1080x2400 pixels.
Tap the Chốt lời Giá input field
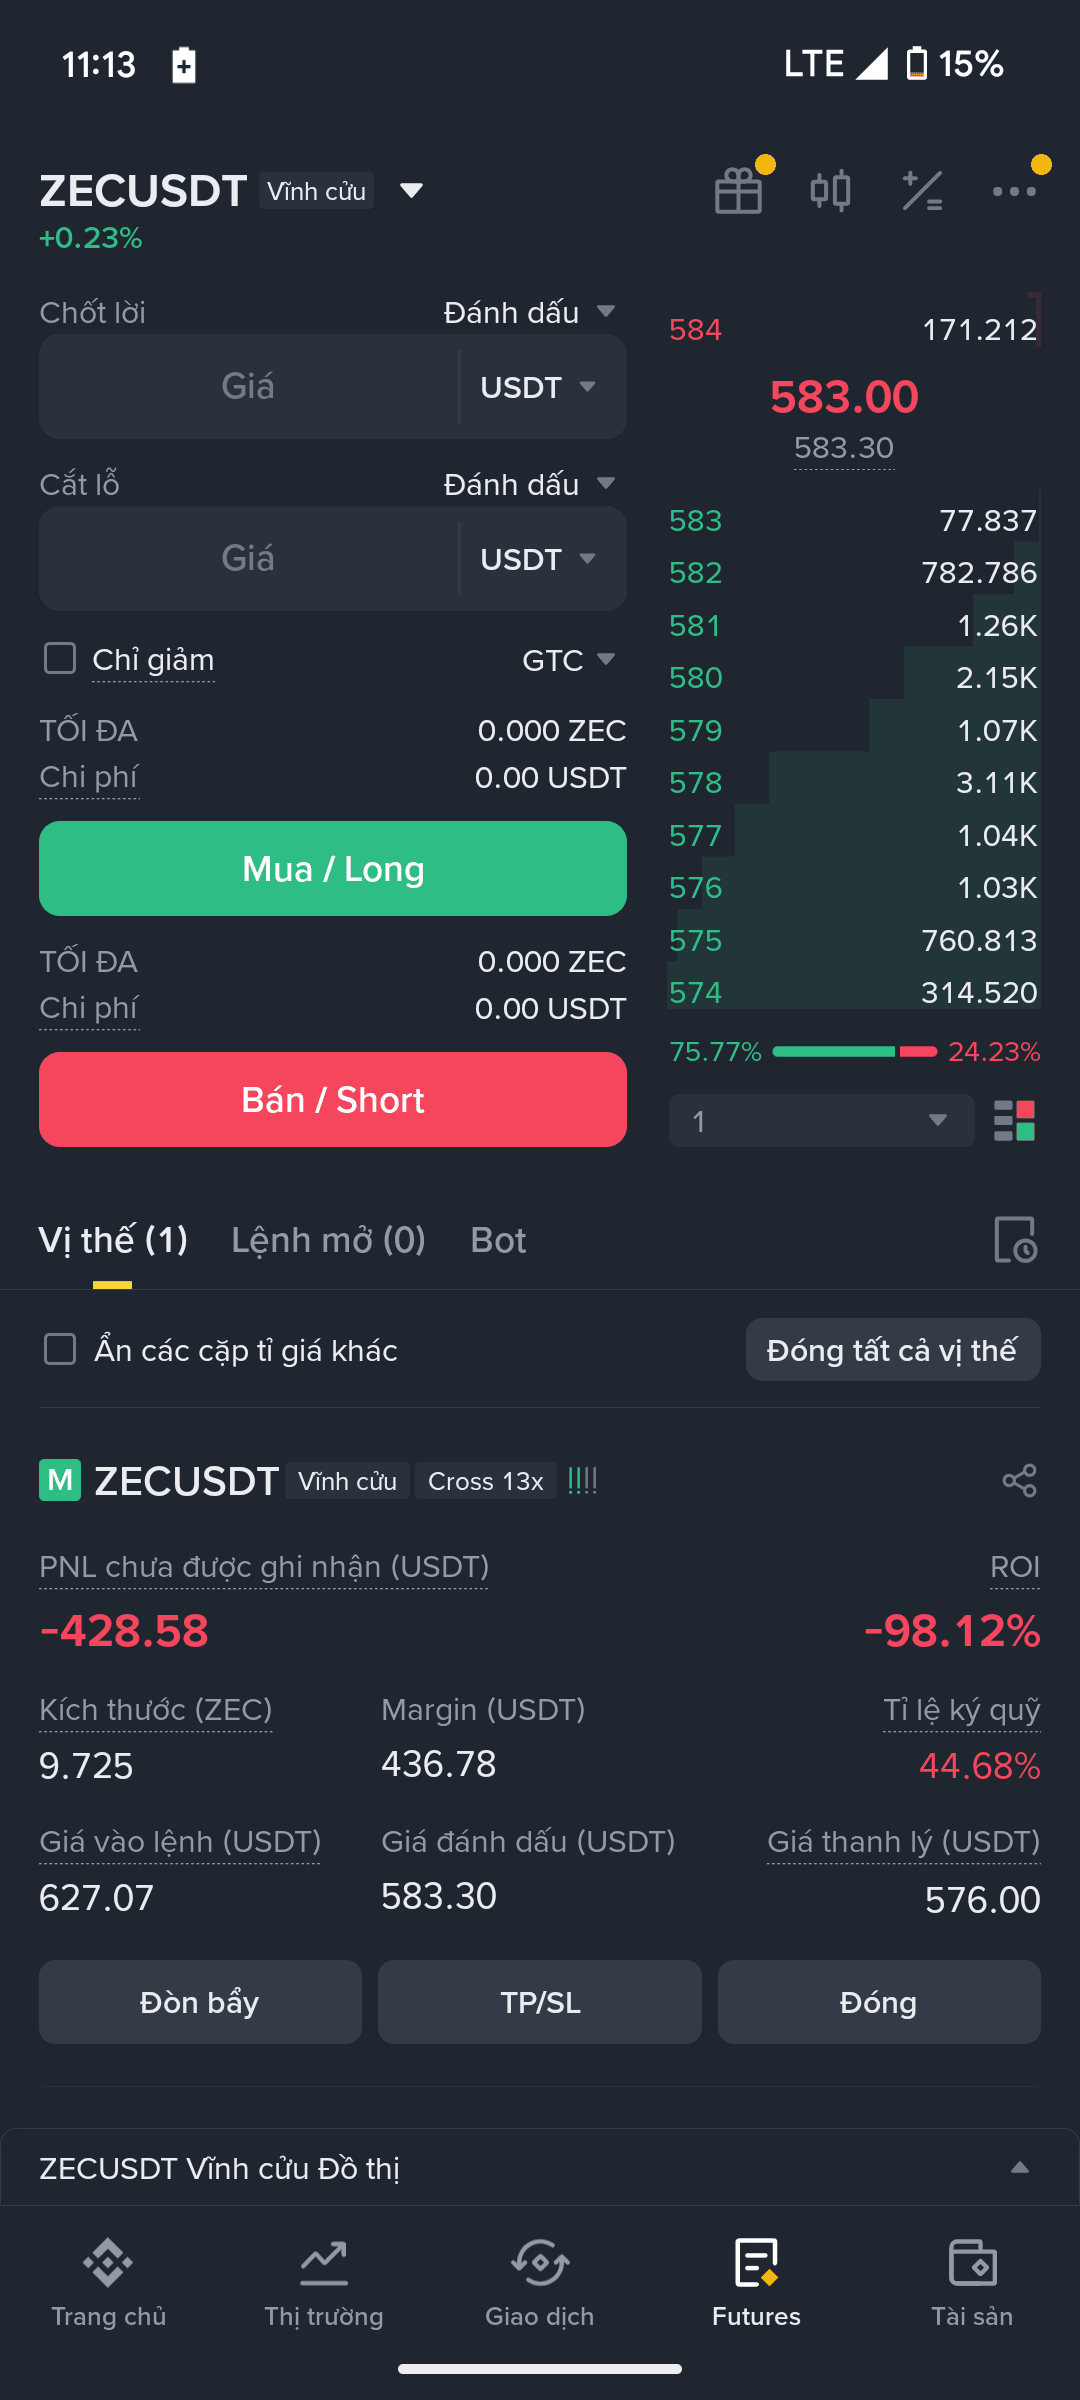pyautogui.click(x=248, y=386)
